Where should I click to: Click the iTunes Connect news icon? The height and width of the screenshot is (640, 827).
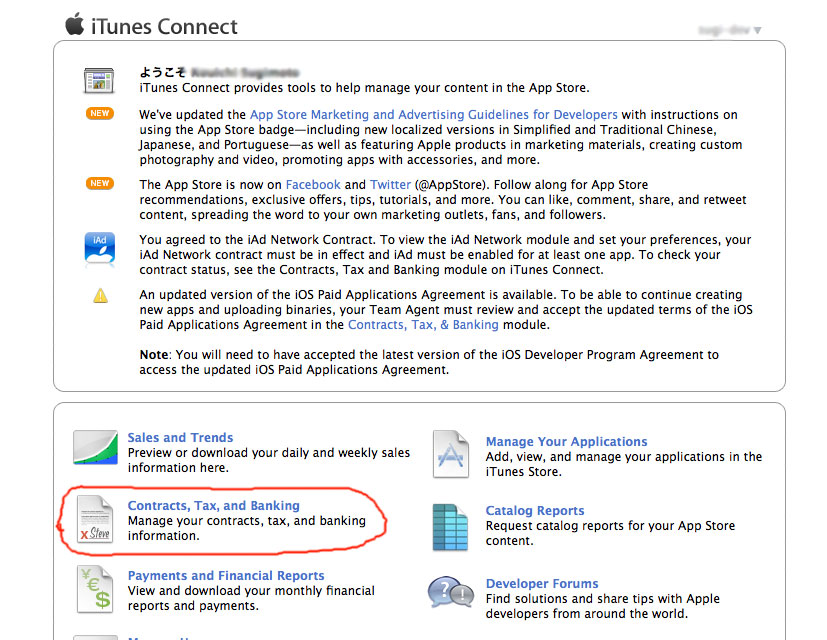pyautogui.click(x=100, y=81)
